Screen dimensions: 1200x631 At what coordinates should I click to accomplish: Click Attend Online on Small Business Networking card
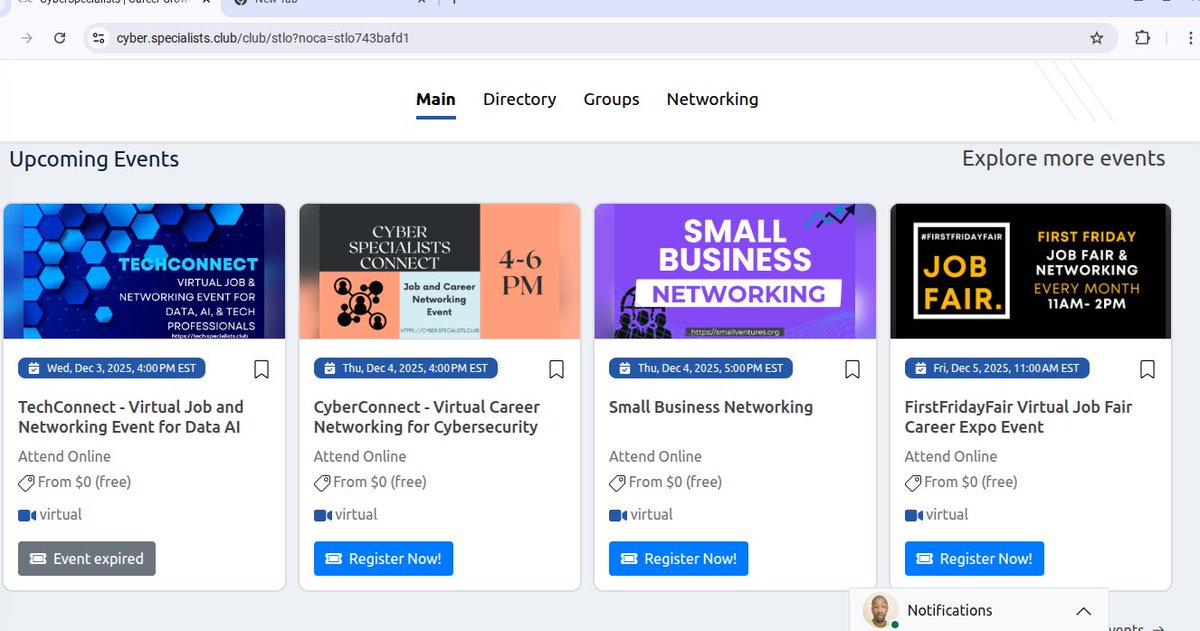[655, 456]
